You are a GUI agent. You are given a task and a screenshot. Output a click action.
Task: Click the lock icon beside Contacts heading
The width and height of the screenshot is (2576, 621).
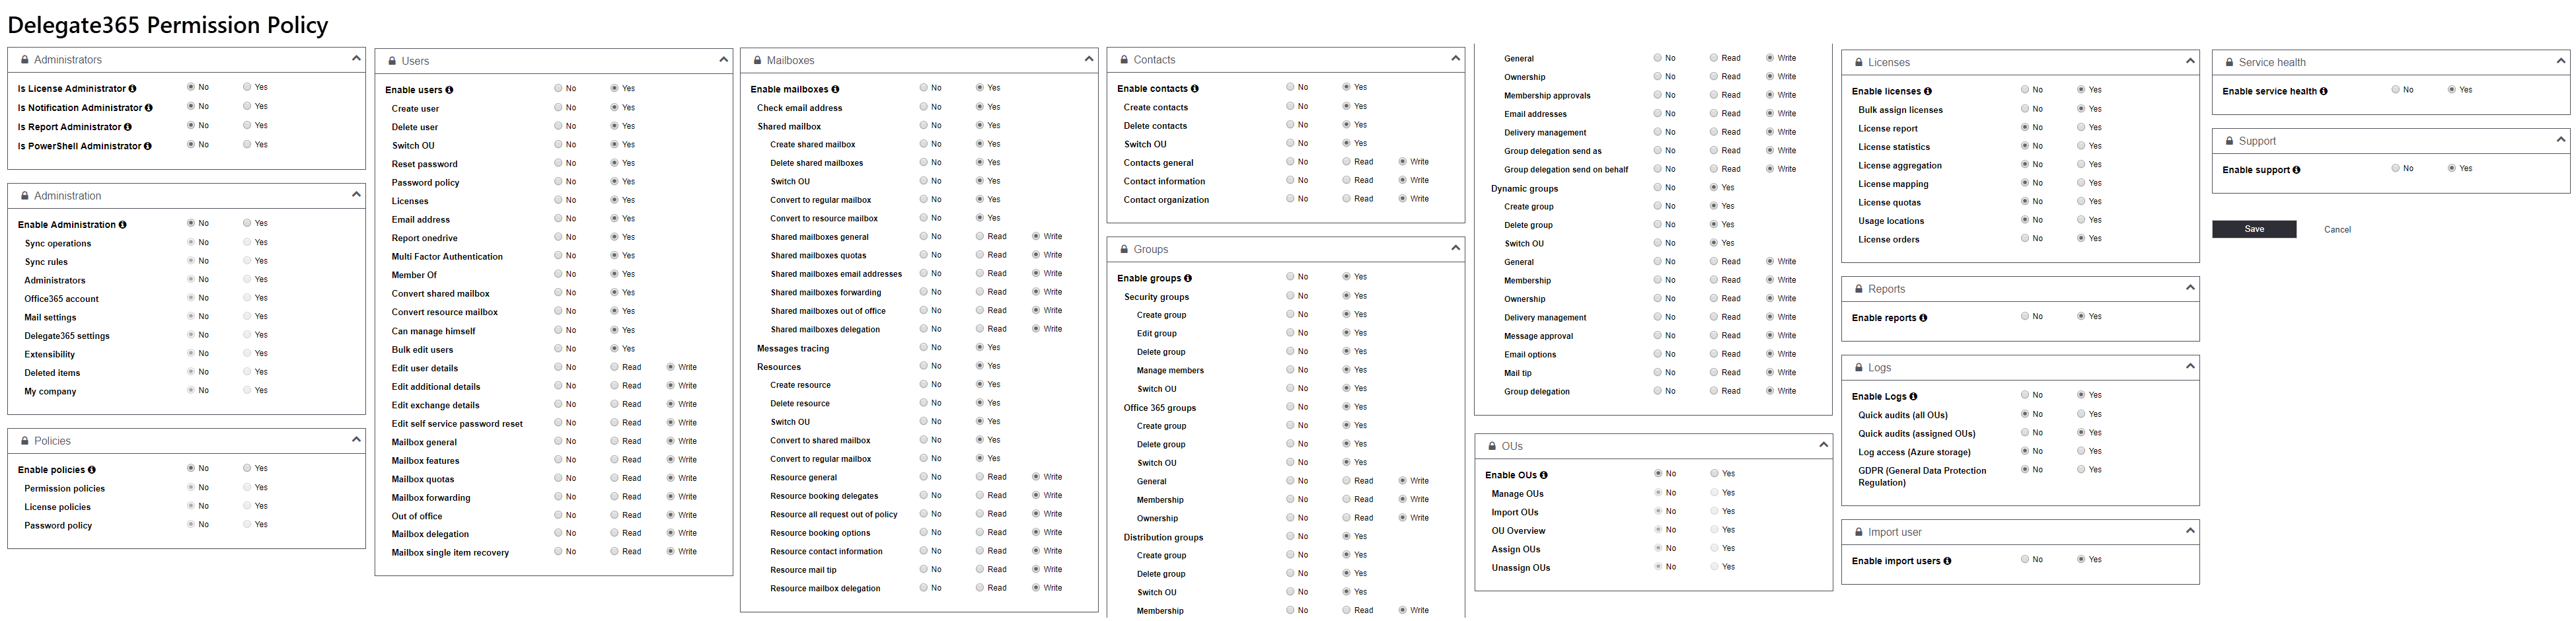pos(1124,60)
